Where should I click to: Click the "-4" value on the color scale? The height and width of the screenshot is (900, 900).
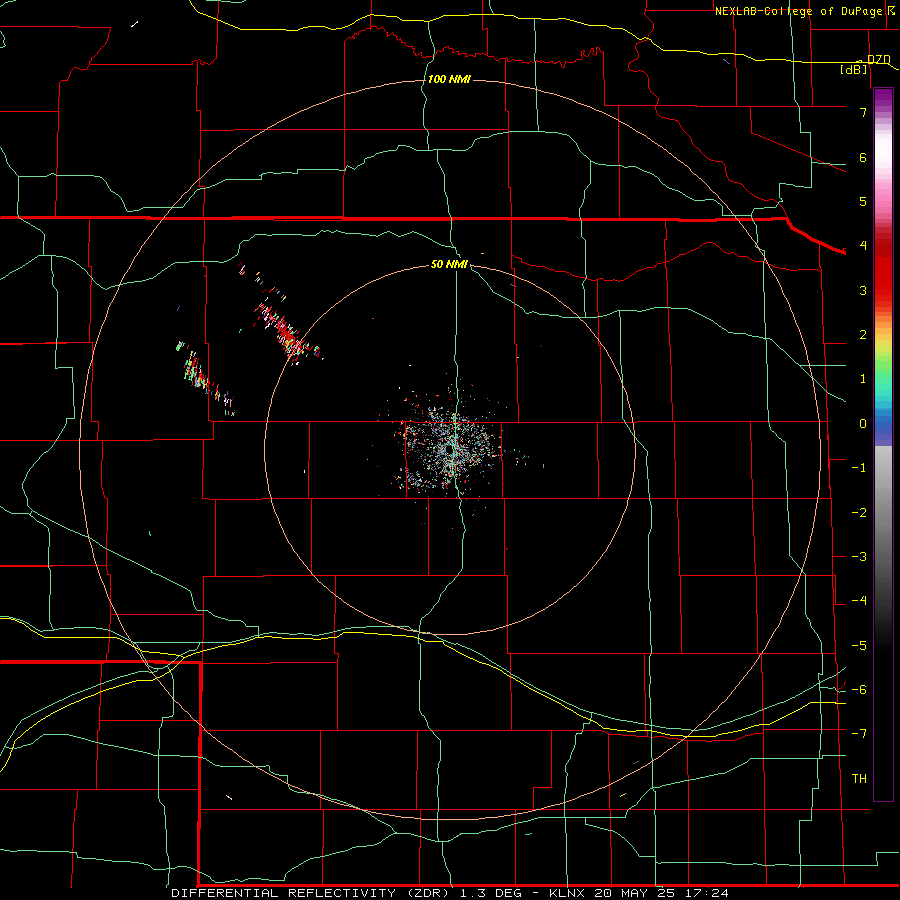point(859,601)
